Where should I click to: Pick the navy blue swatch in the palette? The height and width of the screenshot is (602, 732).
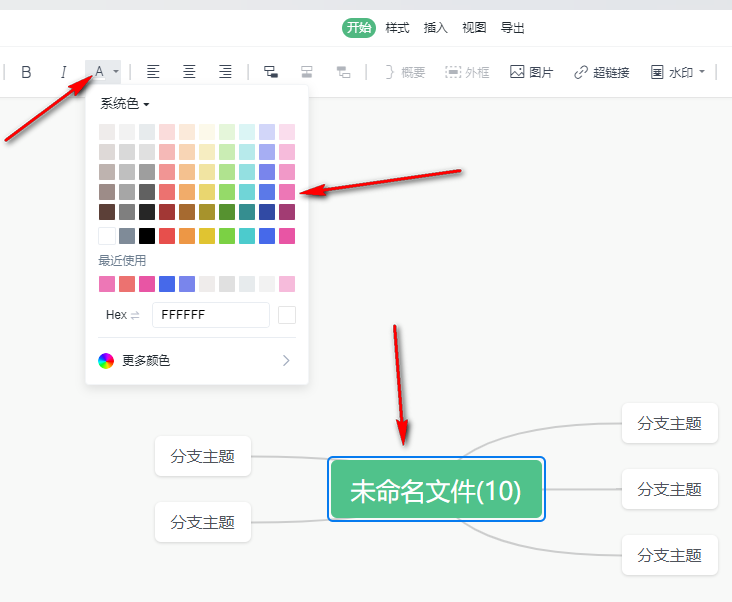tap(267, 212)
